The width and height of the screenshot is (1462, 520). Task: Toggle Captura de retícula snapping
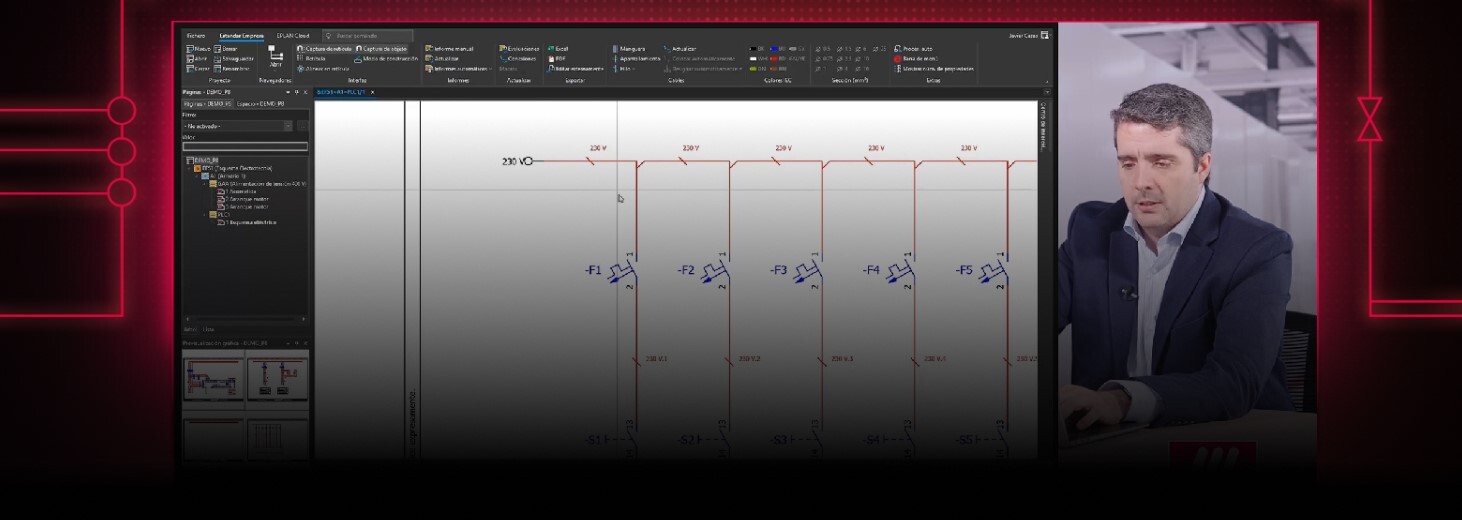(300, 49)
